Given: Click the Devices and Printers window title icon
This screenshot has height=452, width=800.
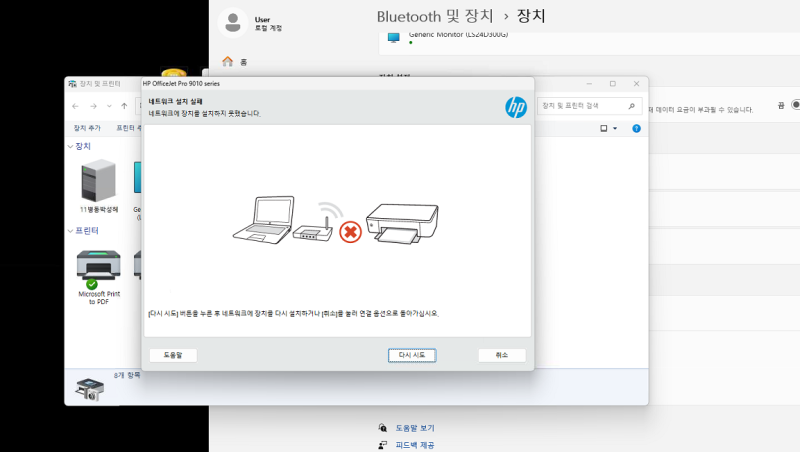Looking at the screenshot, I should point(72,84).
